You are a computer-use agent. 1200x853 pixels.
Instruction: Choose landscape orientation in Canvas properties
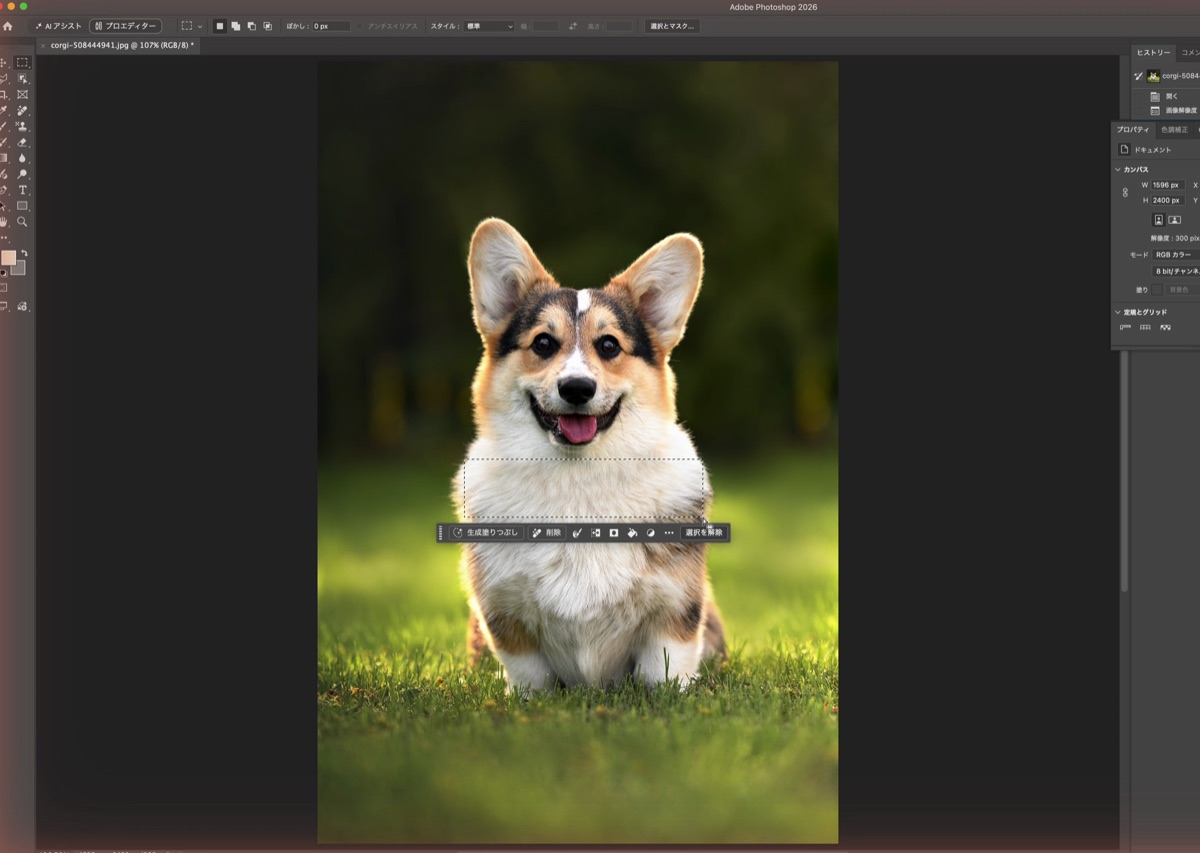[1174, 219]
